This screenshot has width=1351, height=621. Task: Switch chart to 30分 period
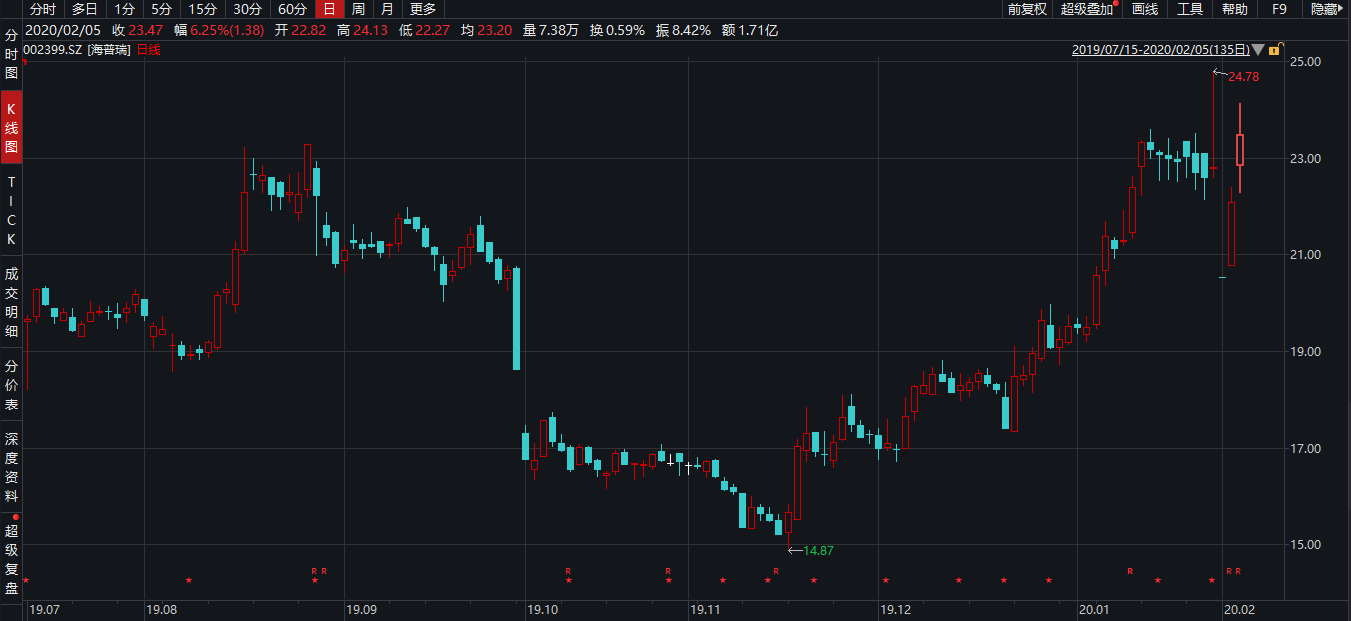(x=248, y=9)
